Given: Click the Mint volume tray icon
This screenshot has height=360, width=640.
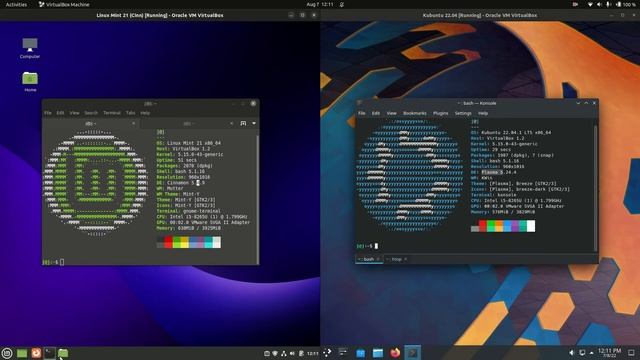Looking at the screenshot, I should [x=292, y=353].
